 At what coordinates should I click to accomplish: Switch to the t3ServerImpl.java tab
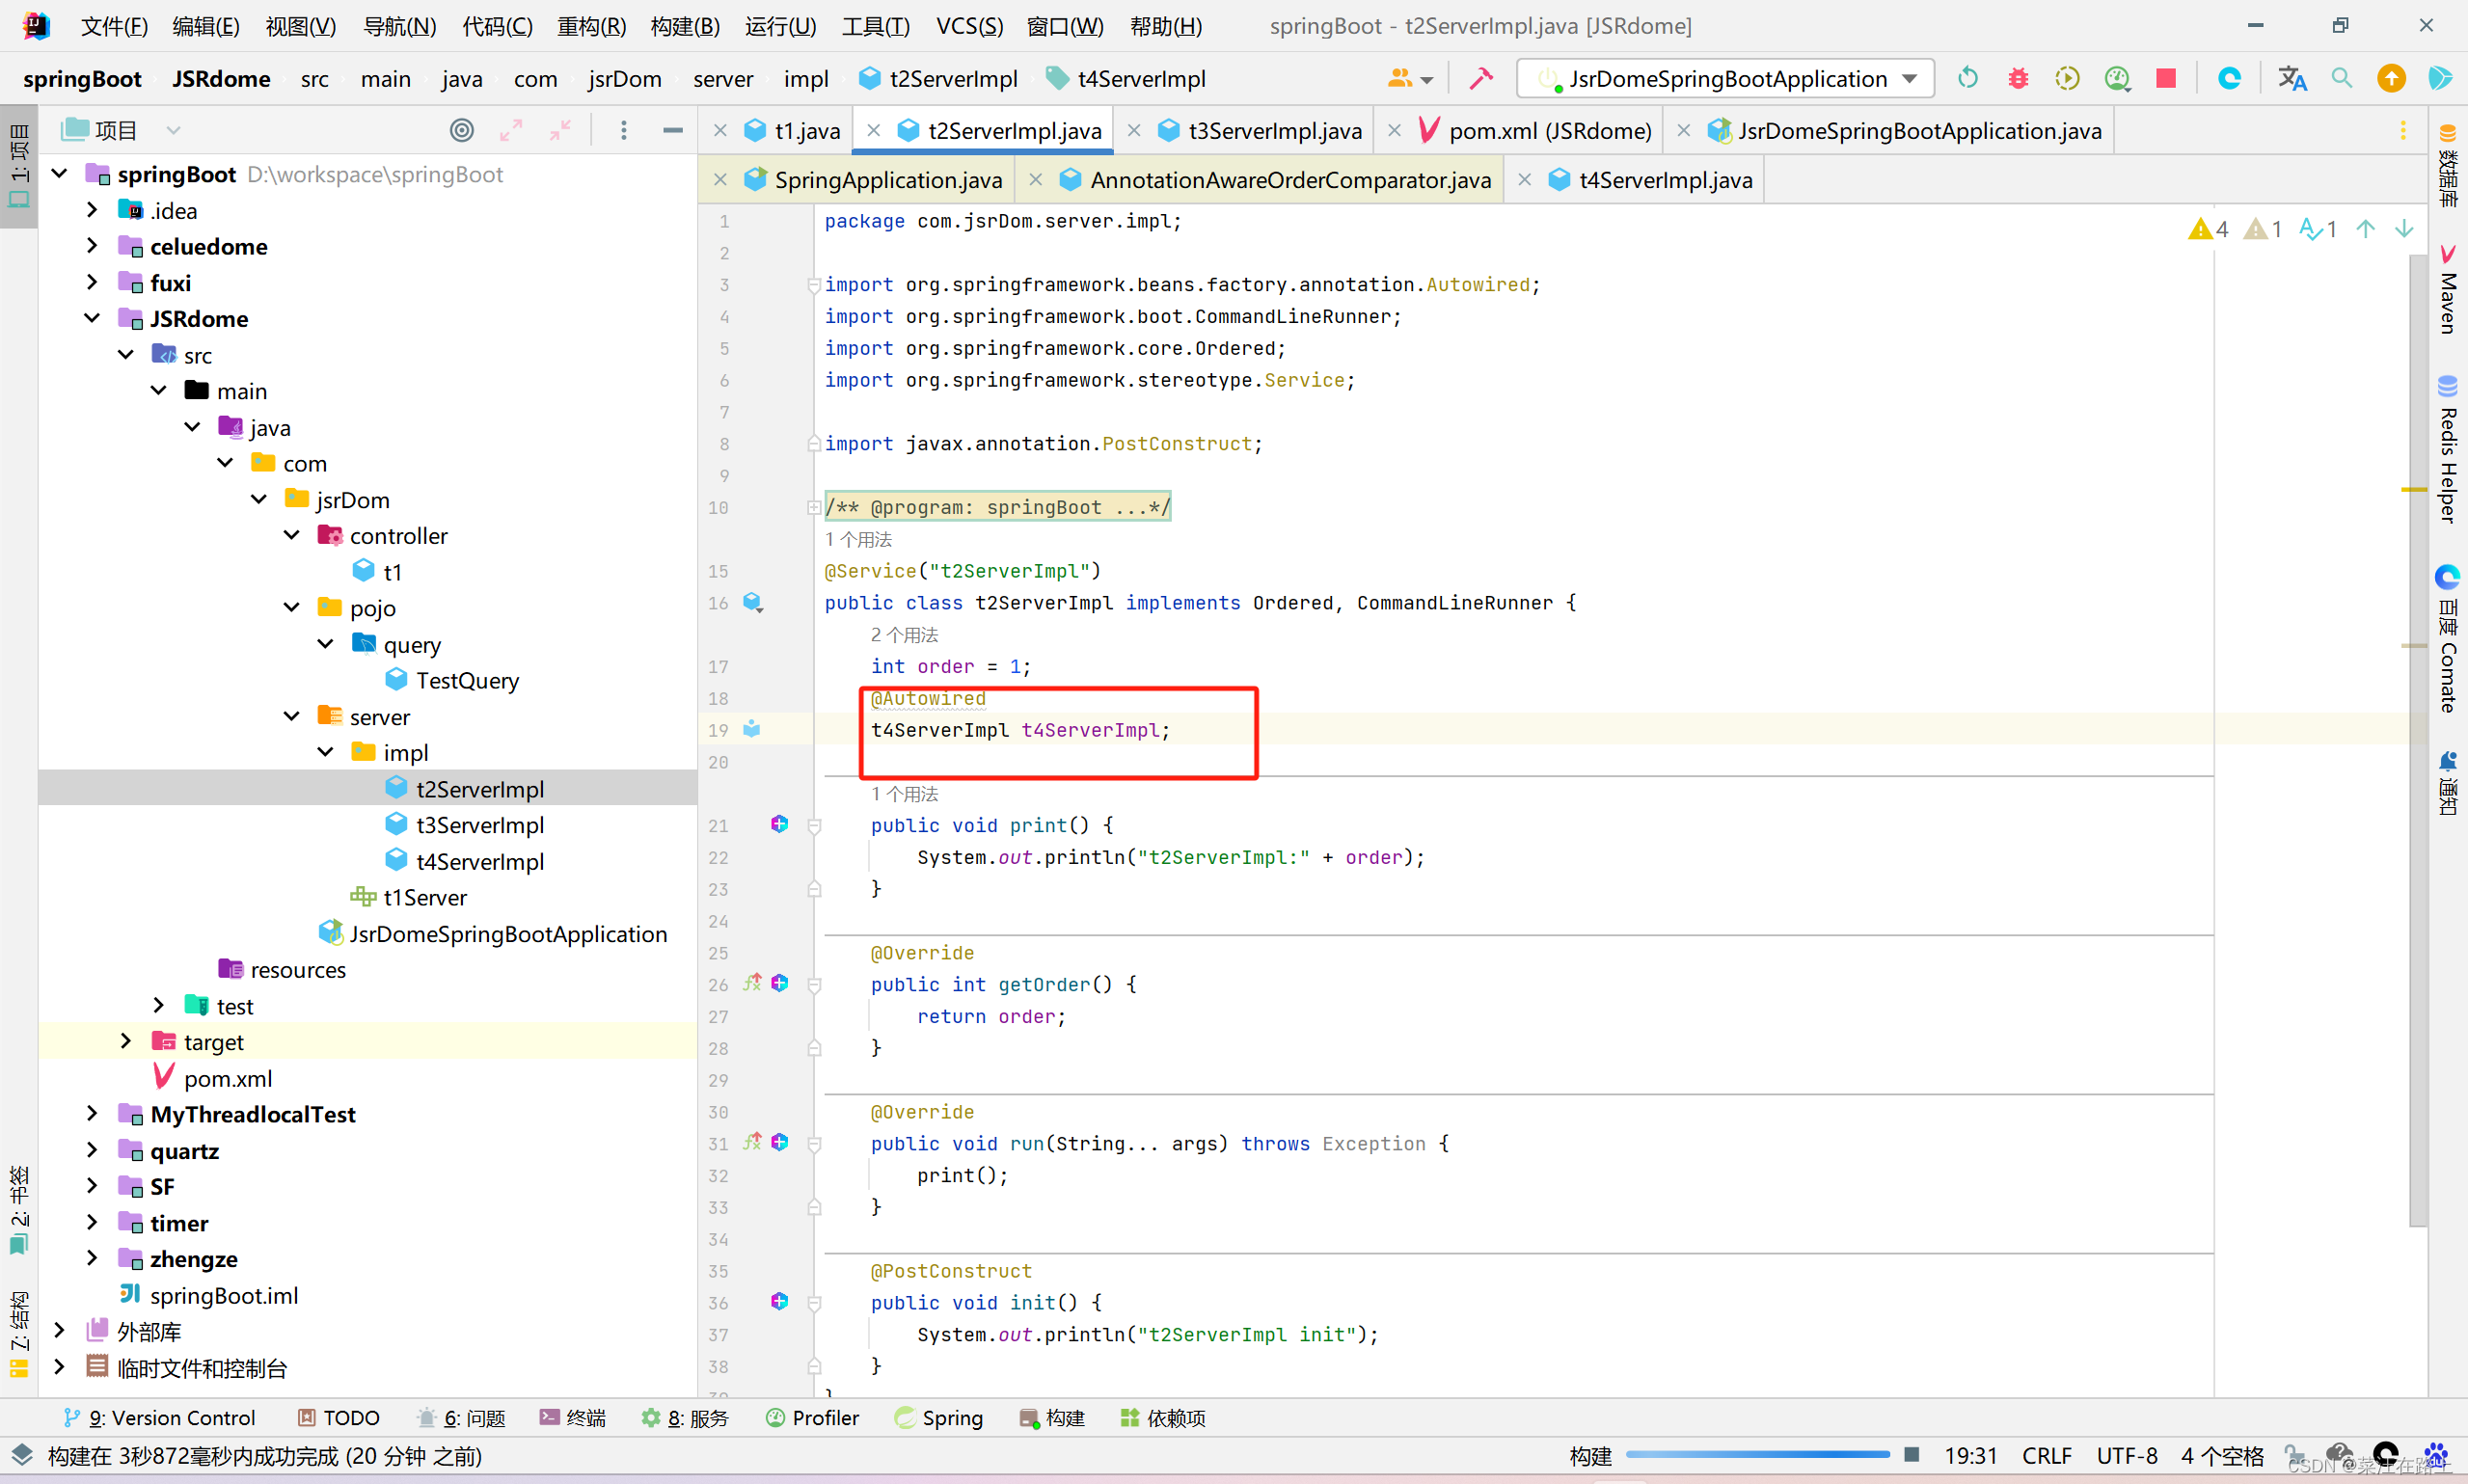1274,131
